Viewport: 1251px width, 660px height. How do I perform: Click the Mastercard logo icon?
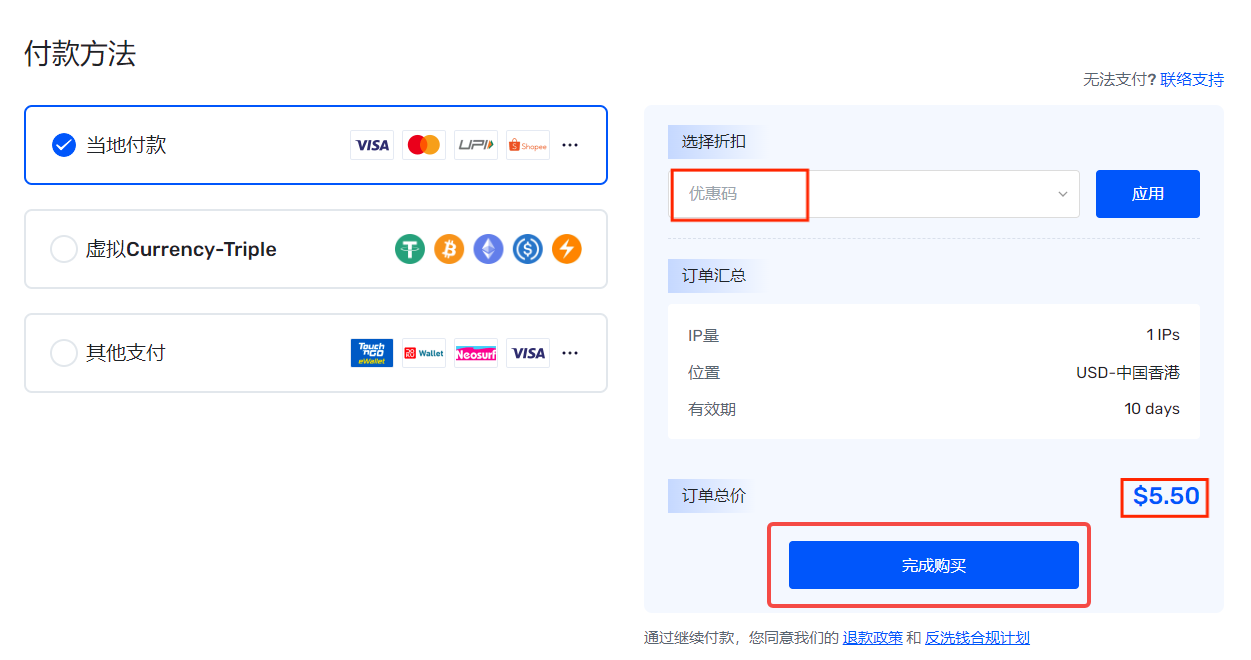pyautogui.click(x=424, y=145)
